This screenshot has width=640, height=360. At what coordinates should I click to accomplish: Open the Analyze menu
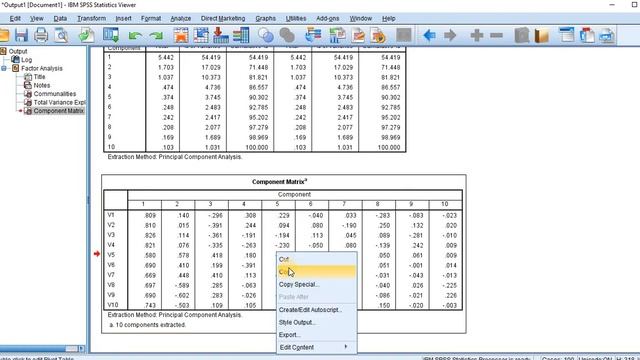181,18
